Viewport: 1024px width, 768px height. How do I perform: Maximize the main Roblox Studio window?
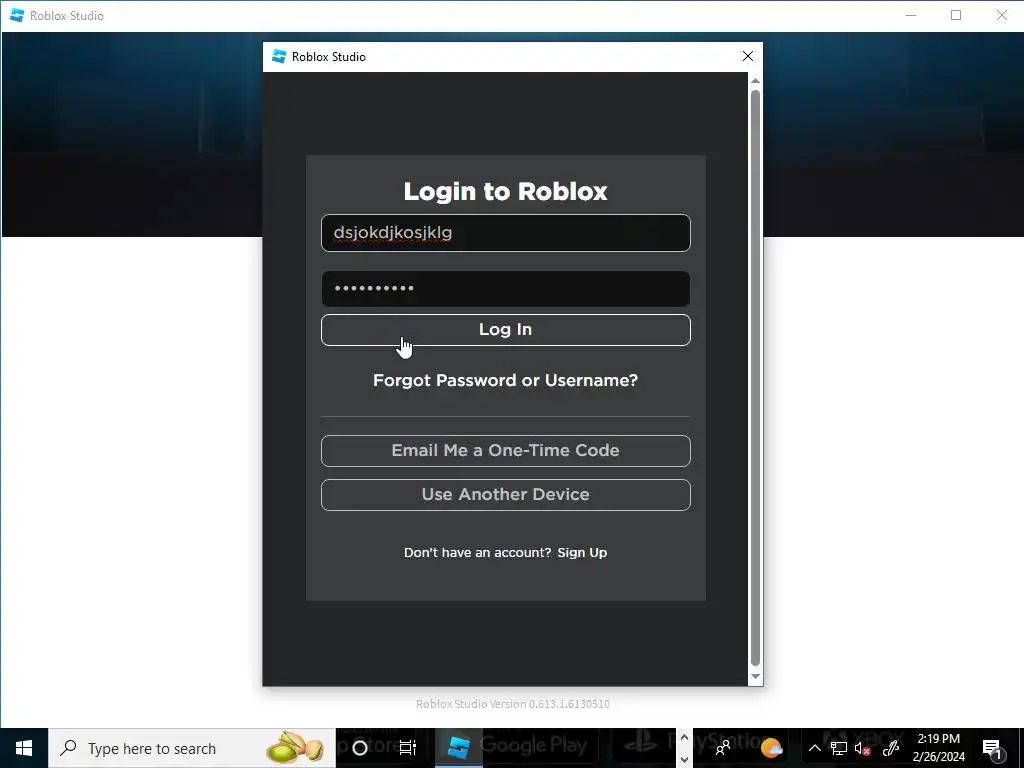coord(956,15)
